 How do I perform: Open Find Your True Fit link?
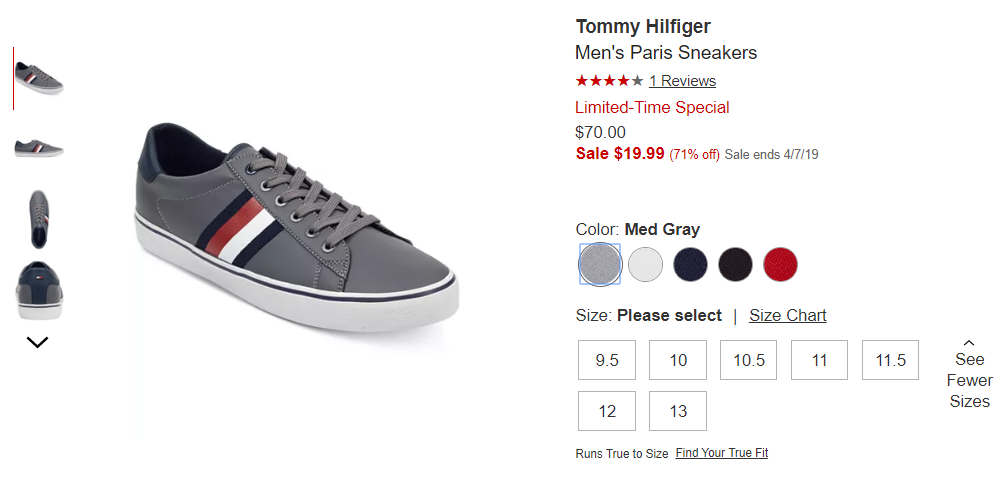[722, 453]
